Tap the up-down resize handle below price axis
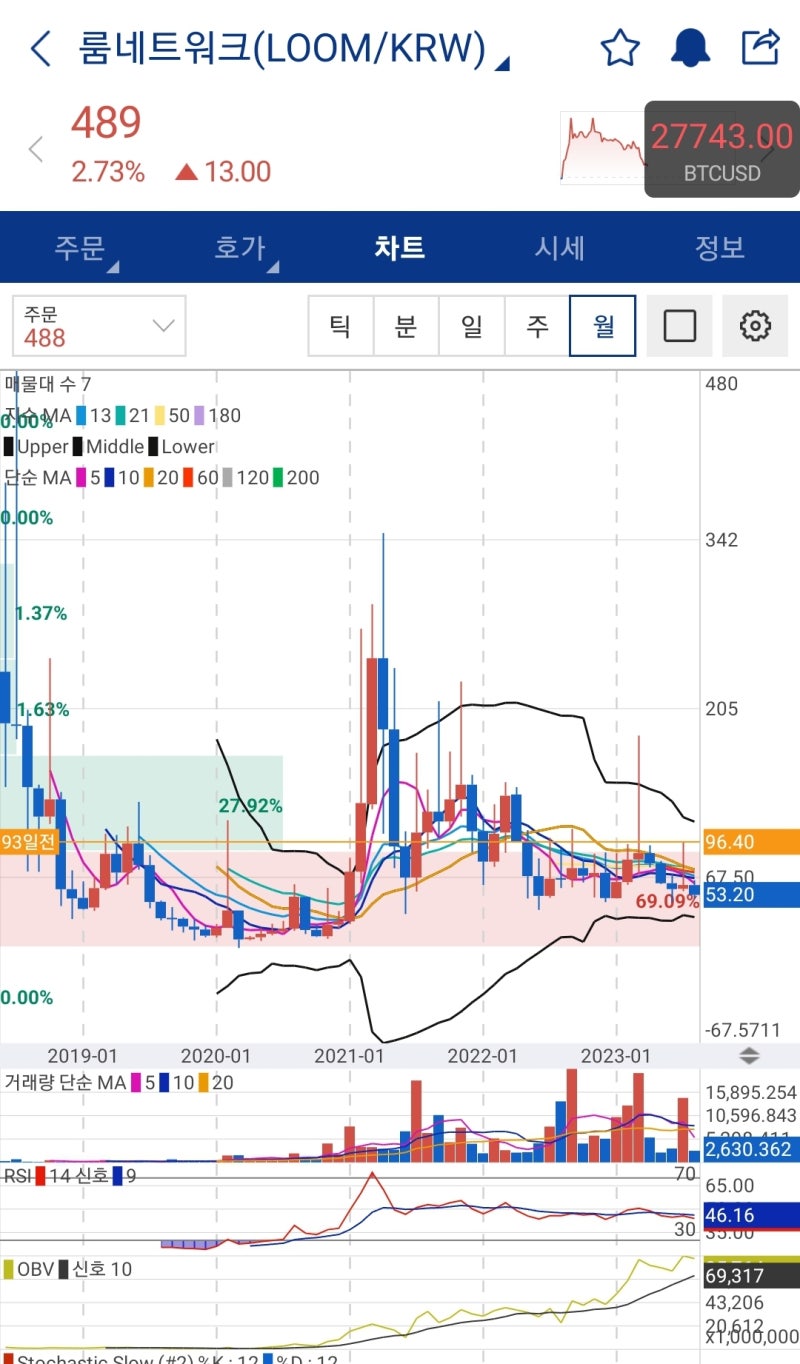Image resolution: width=800 pixels, height=1364 pixels. pyautogui.click(x=750, y=1056)
